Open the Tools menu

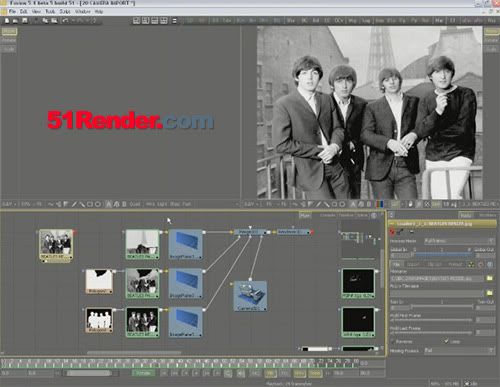[x=50, y=12]
